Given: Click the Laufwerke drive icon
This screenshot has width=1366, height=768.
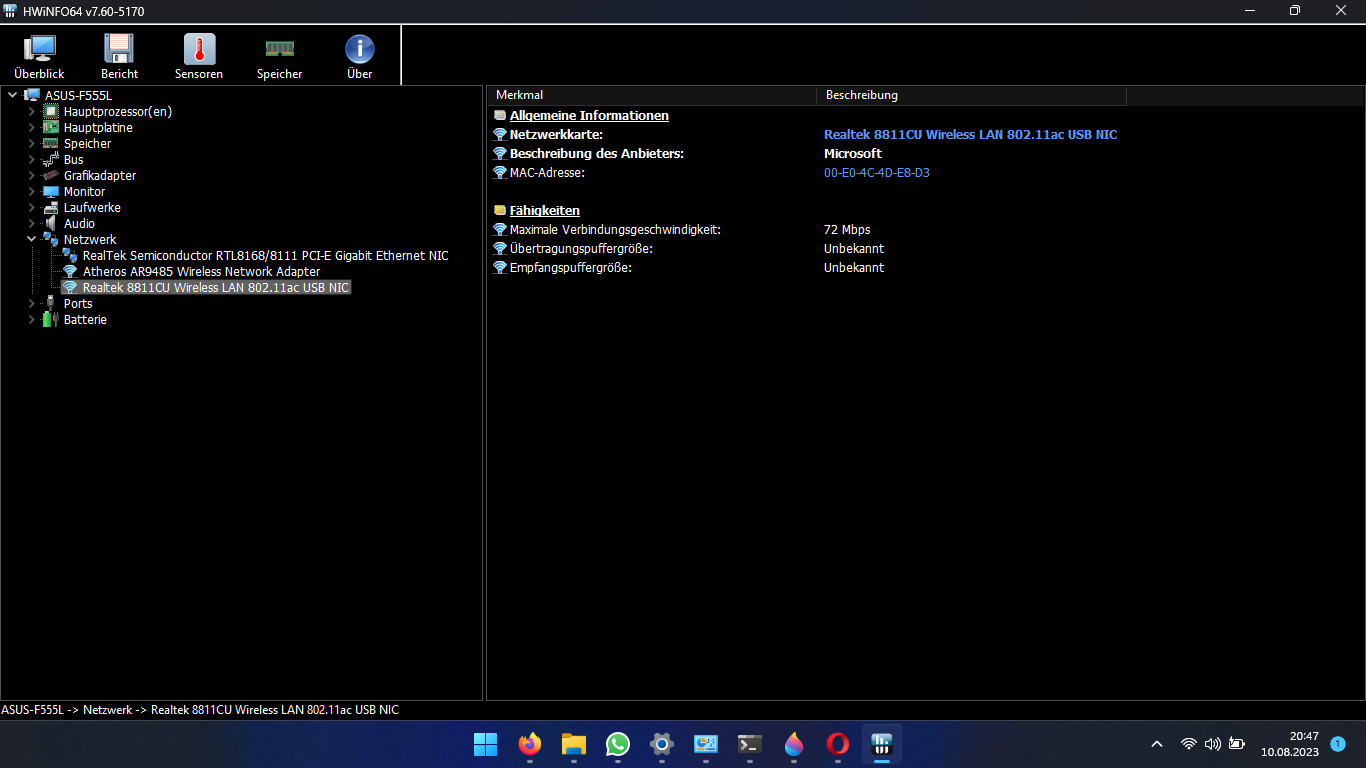Looking at the screenshot, I should (50, 208).
